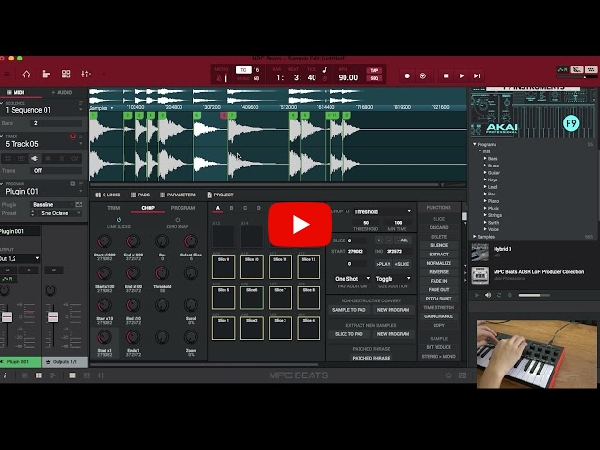600x450 pixels.
Task: Open the PARAMETERS tab
Action: point(178,195)
